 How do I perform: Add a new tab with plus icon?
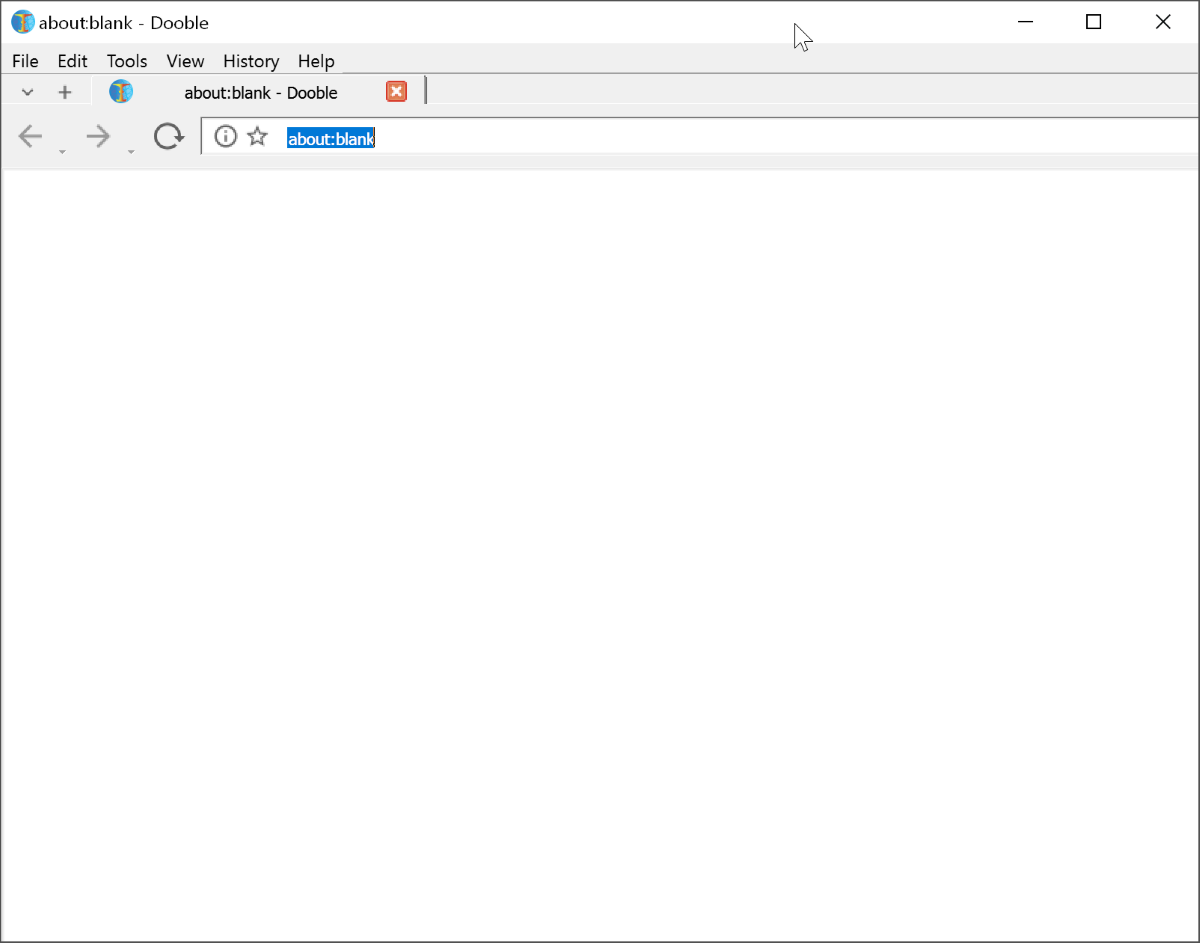[x=65, y=92]
